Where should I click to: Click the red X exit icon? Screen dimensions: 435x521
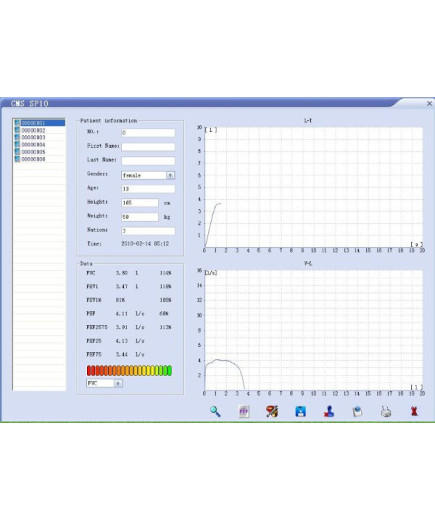click(x=414, y=411)
